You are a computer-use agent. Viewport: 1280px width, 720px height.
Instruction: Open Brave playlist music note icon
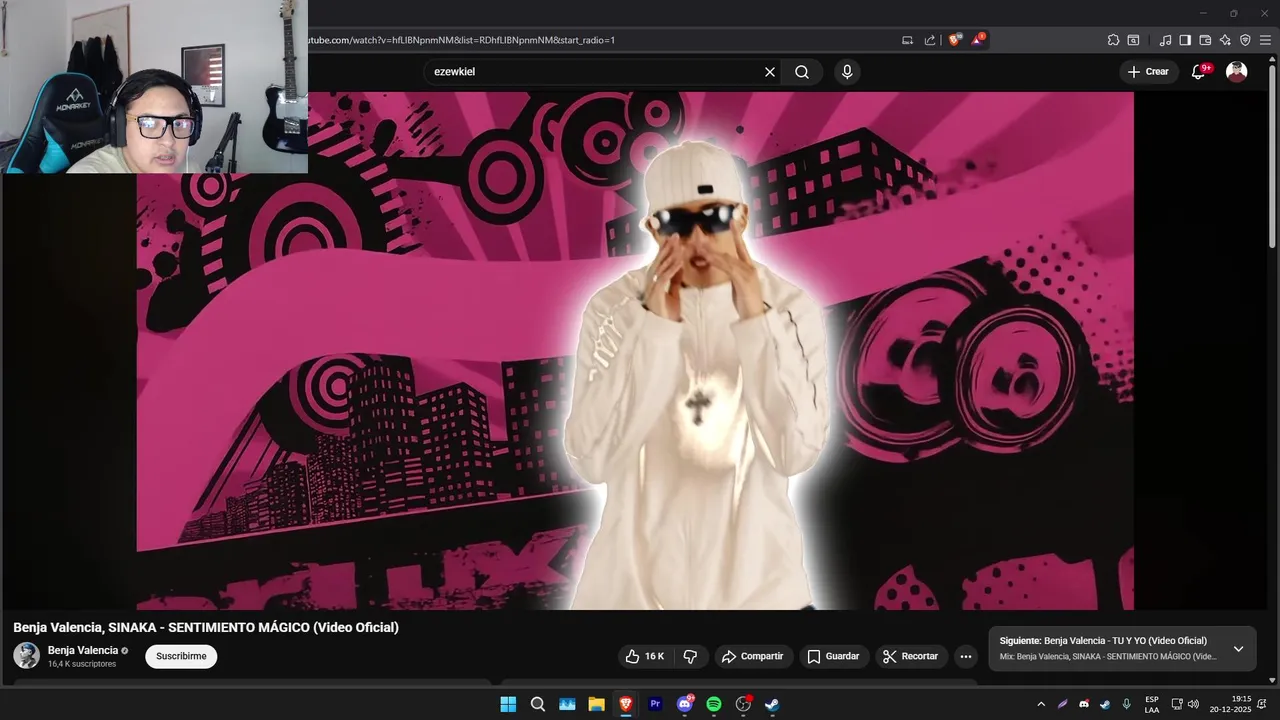coord(1165,40)
